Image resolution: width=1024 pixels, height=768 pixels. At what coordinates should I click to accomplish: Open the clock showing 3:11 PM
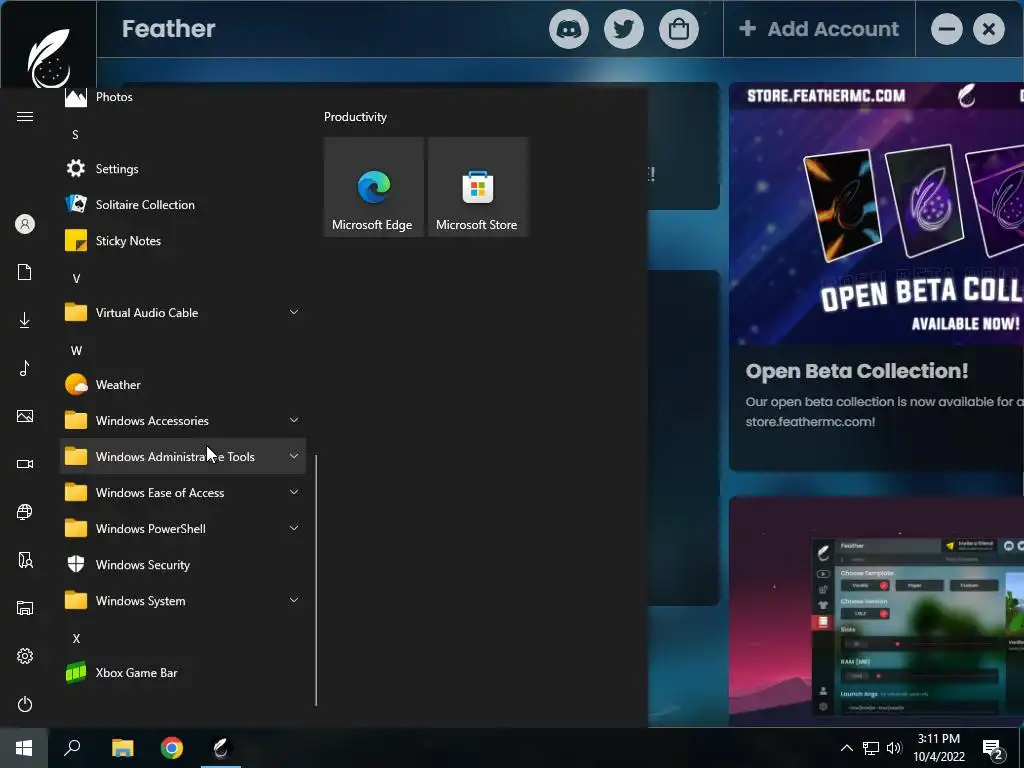(938, 748)
